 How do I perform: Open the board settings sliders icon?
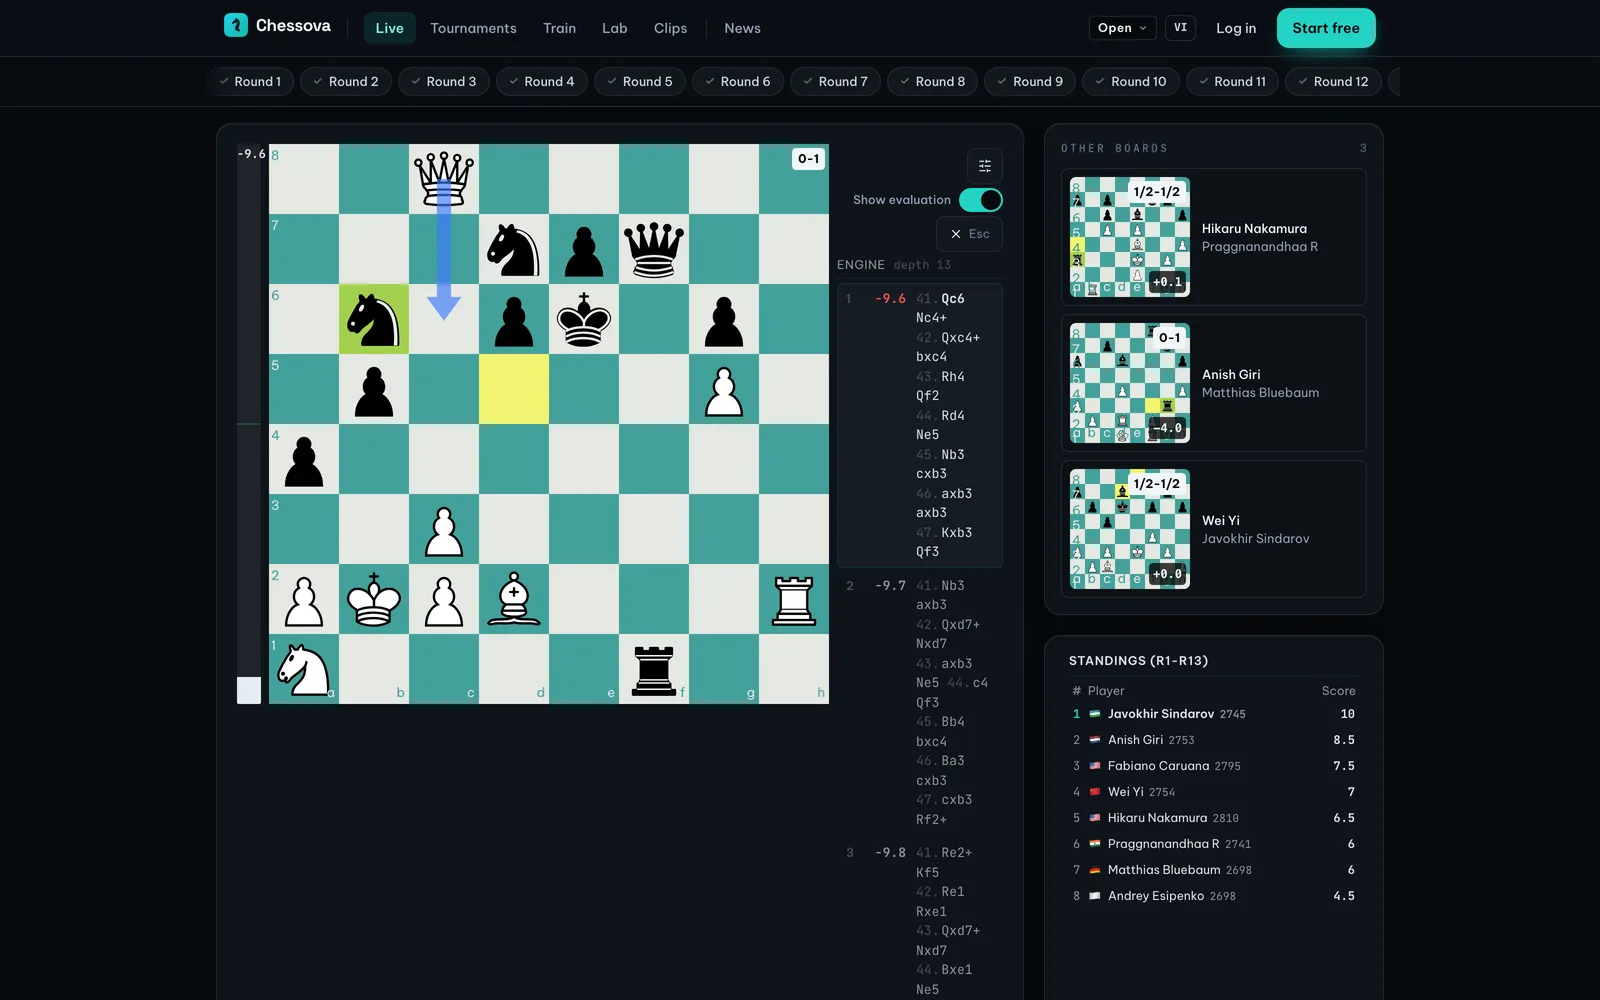(x=985, y=166)
